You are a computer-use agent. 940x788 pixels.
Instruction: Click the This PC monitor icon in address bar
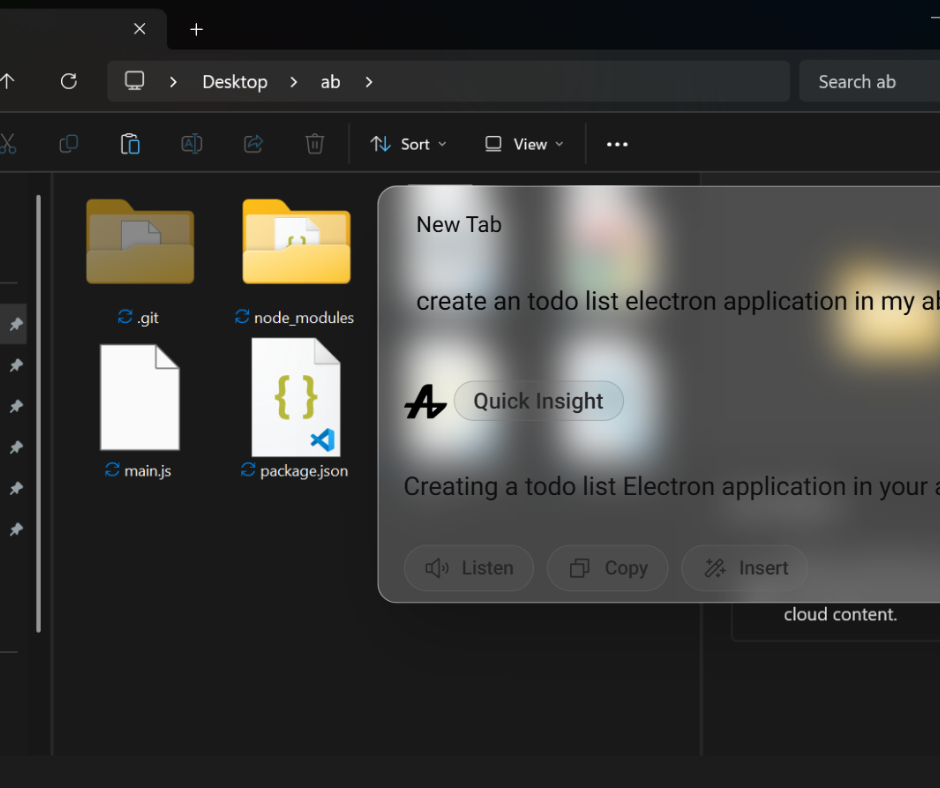point(135,82)
